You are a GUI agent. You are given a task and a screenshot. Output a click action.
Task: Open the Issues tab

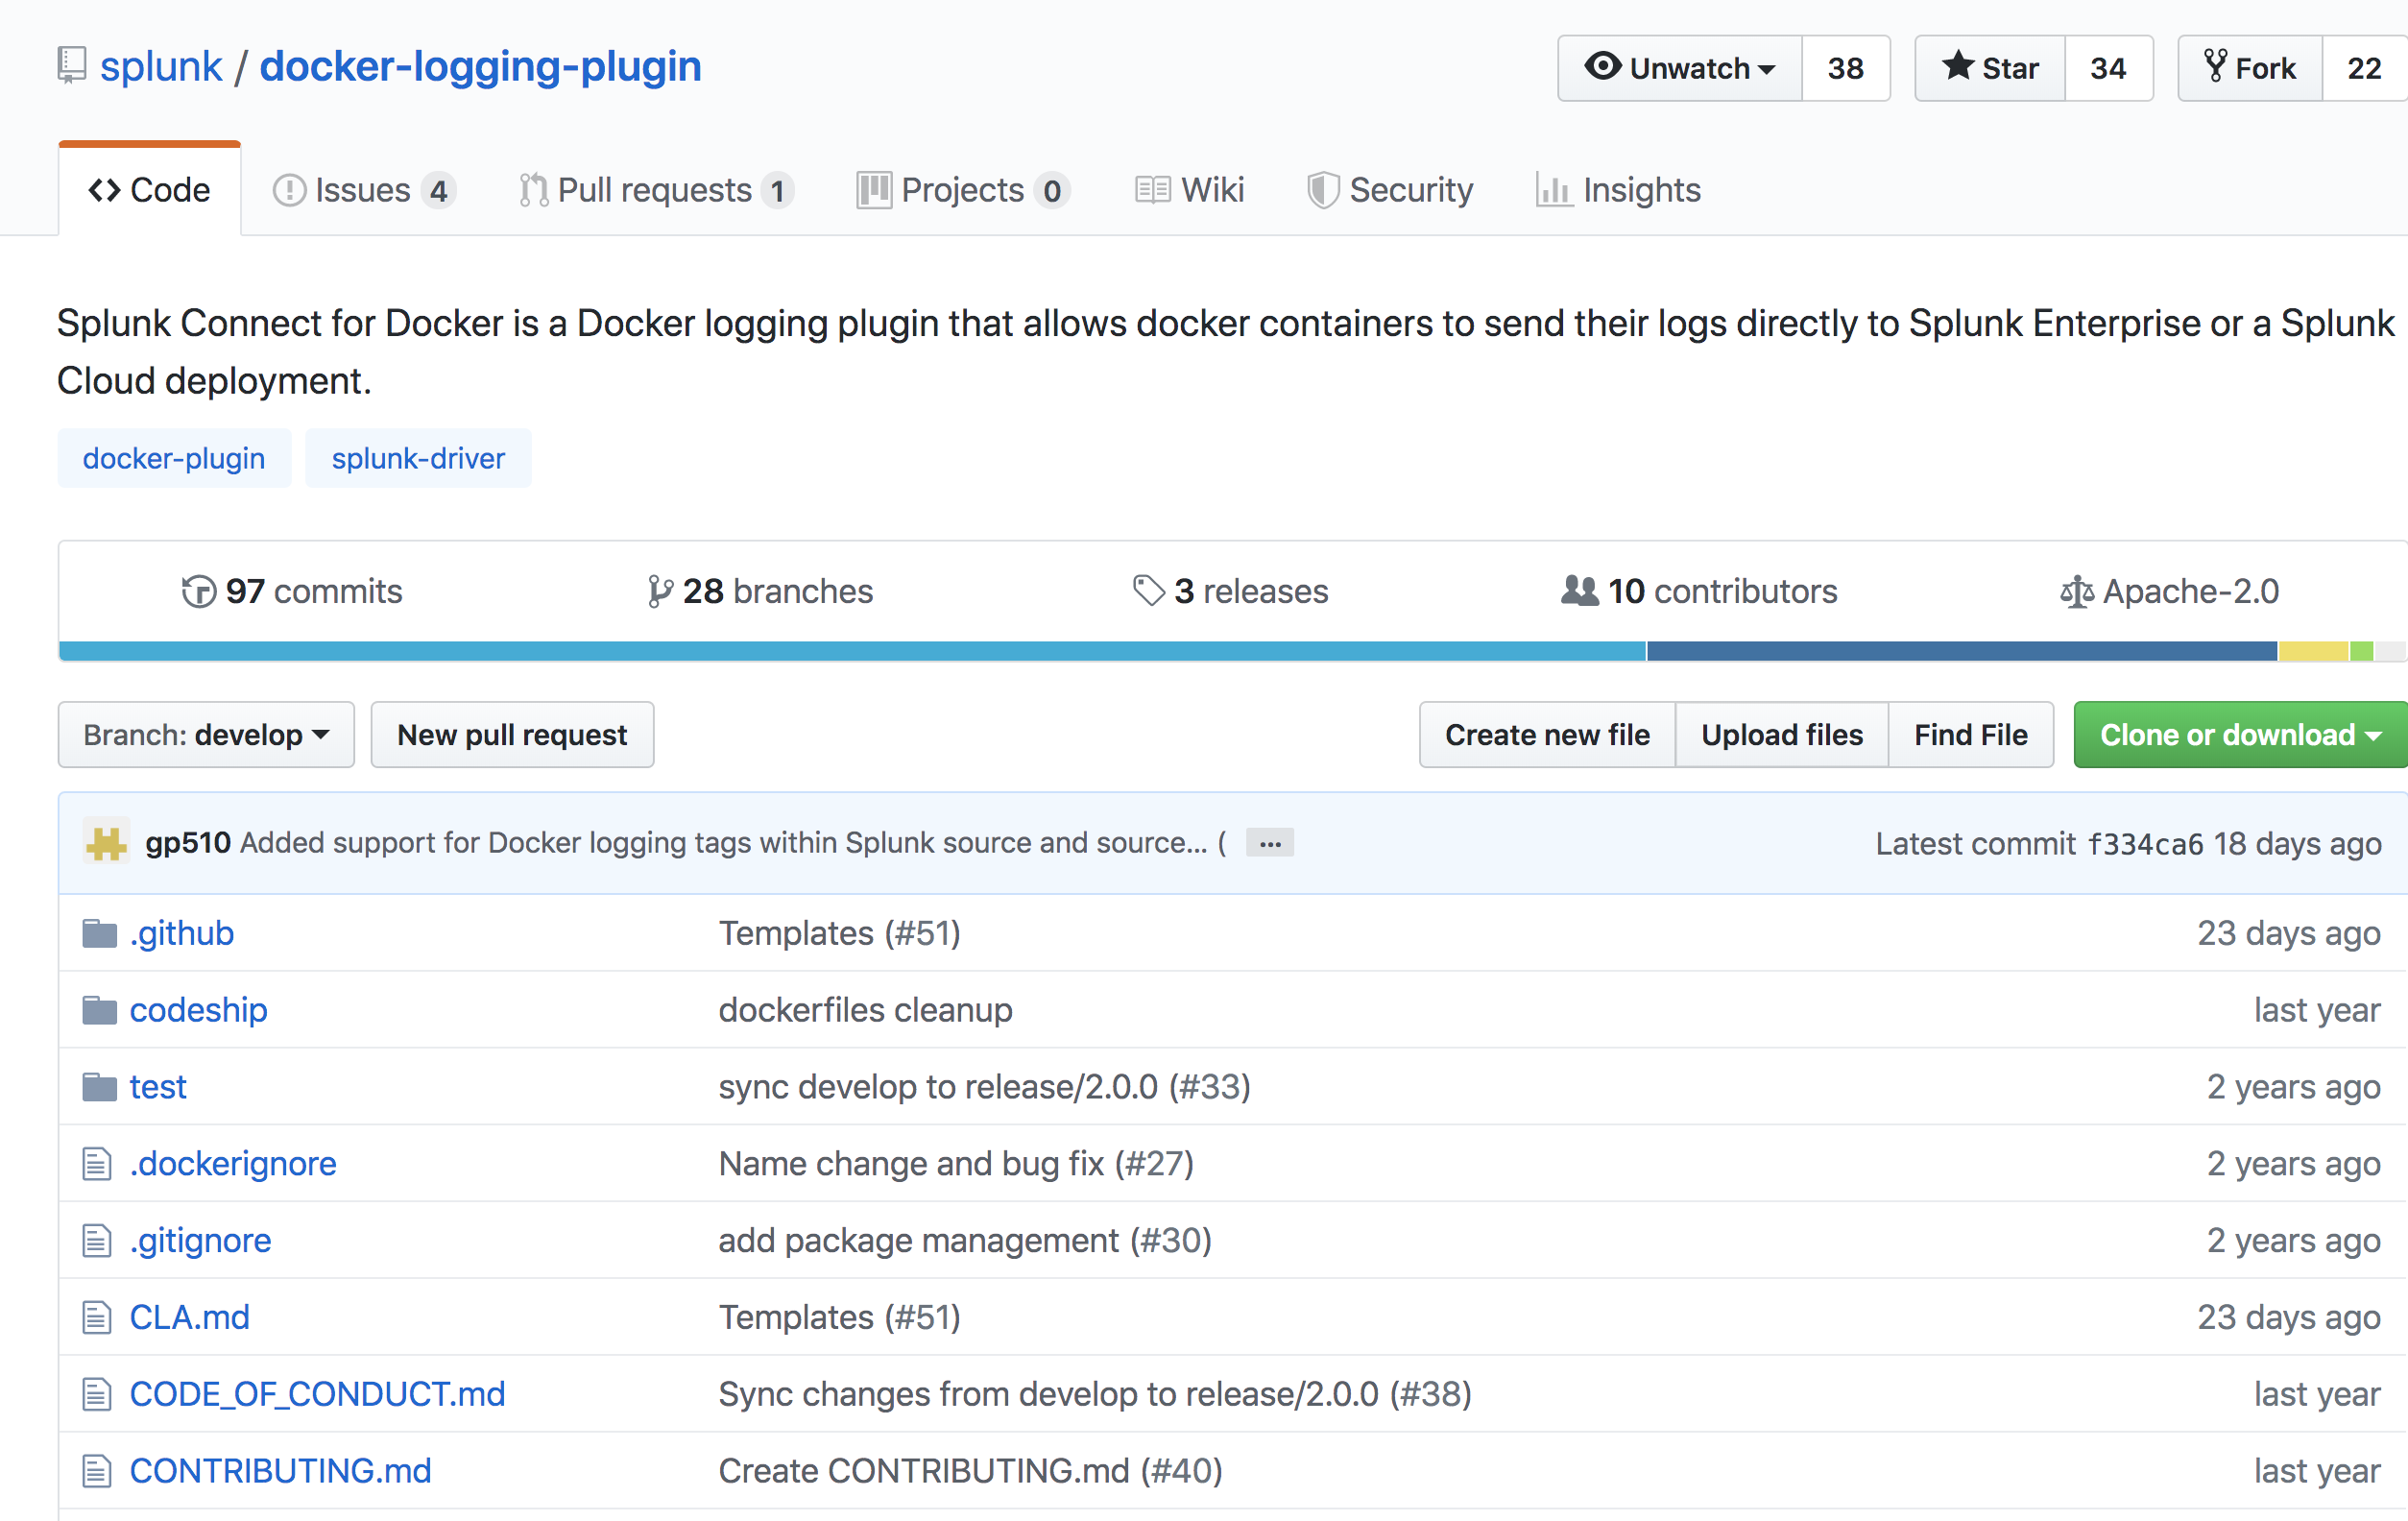click(x=365, y=190)
